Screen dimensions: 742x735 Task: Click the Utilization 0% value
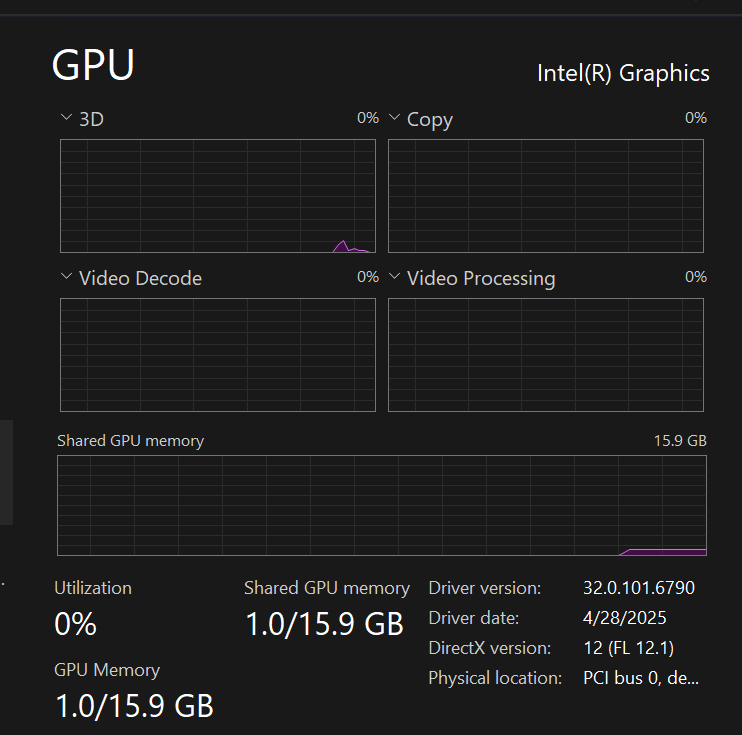[75, 625]
